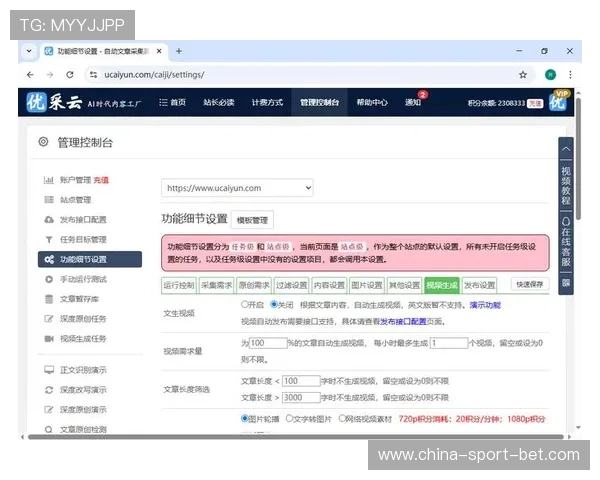Open 站点管理 in sidebar
Image resolution: width=600 pixels, height=480 pixels.
point(75,200)
